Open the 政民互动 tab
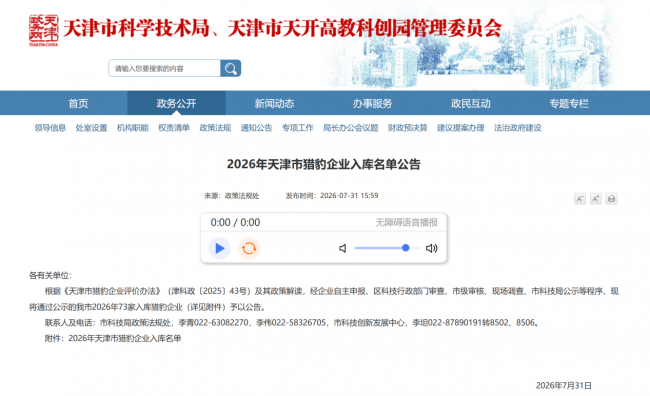This screenshot has height=396, width=650. [x=471, y=103]
